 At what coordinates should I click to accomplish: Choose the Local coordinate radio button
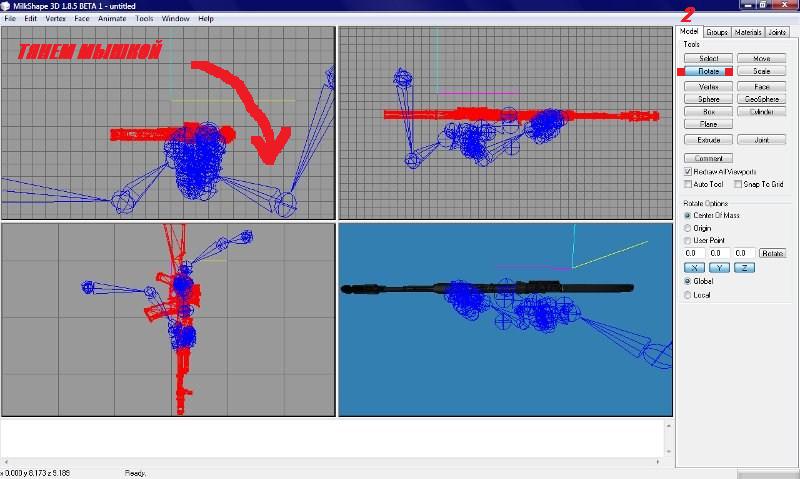coord(687,295)
